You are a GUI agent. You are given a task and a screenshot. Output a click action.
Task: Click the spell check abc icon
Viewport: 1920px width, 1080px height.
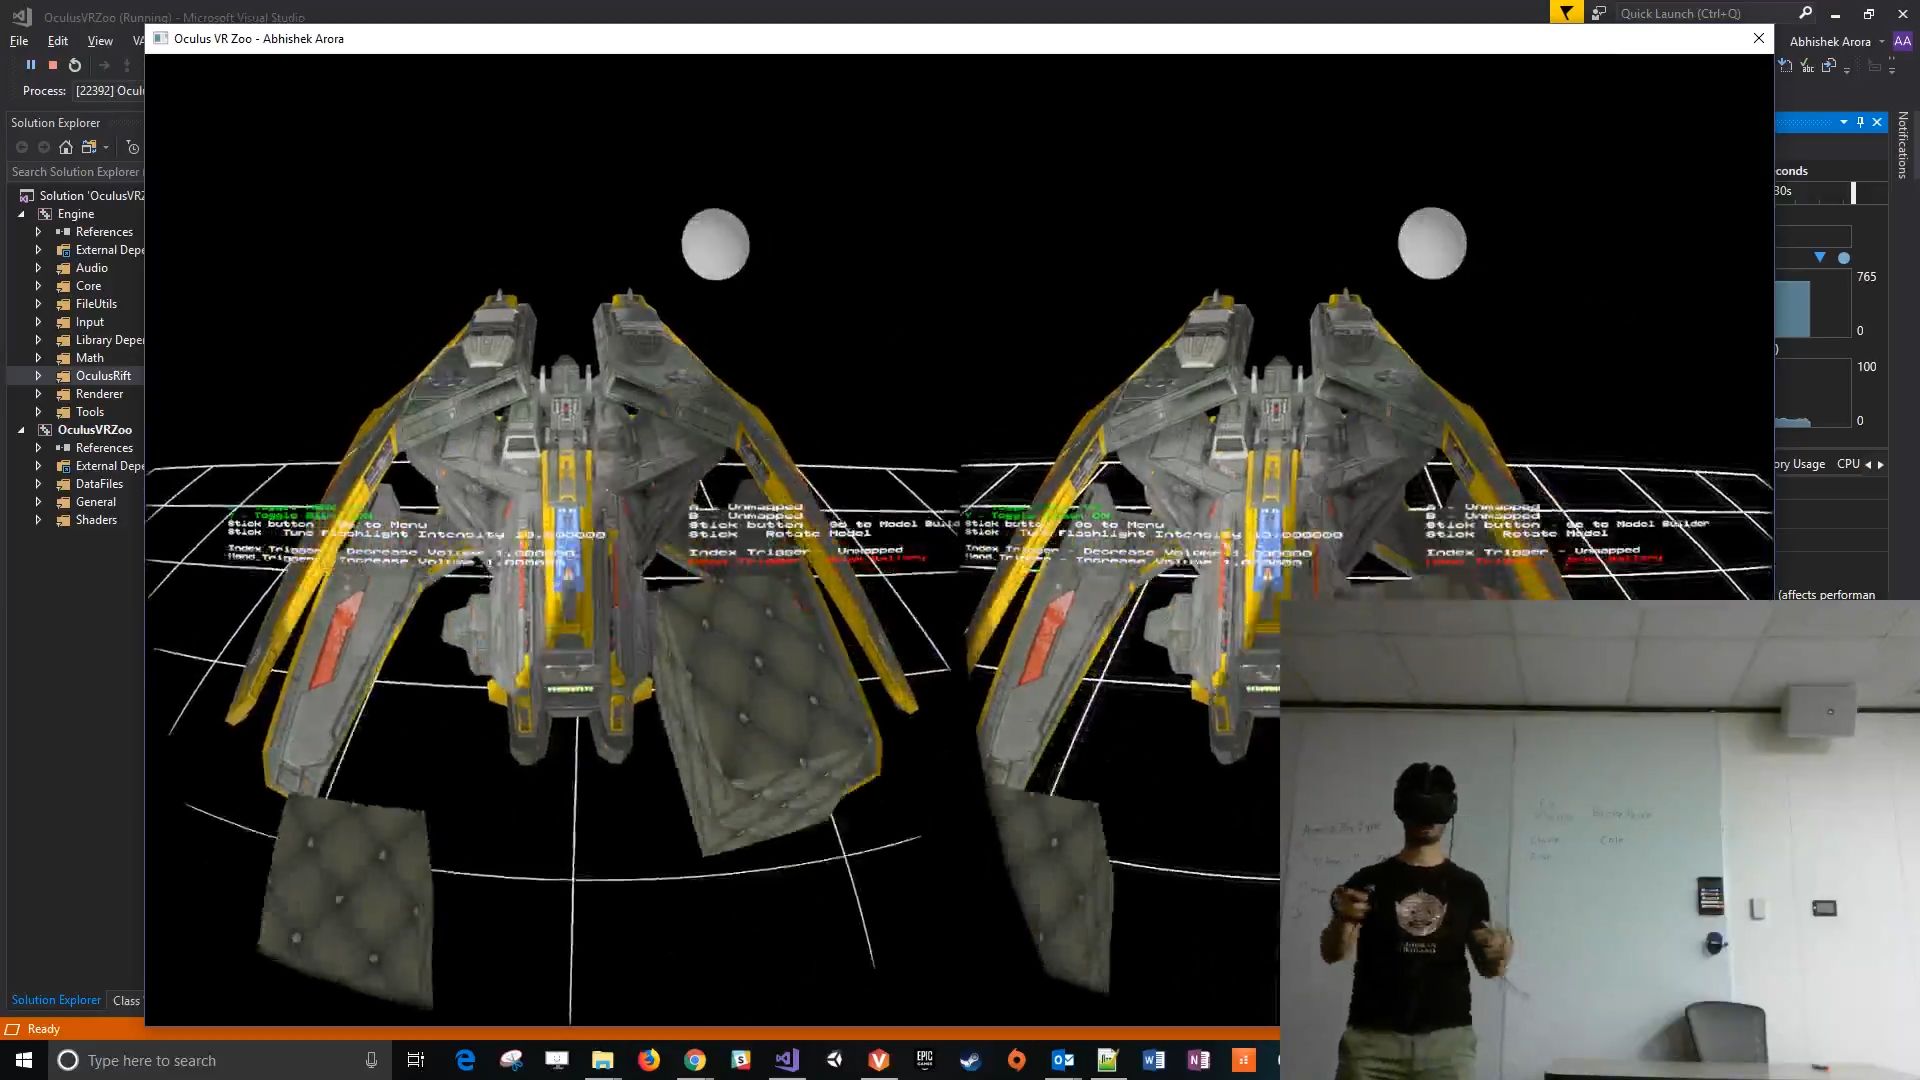click(1807, 66)
